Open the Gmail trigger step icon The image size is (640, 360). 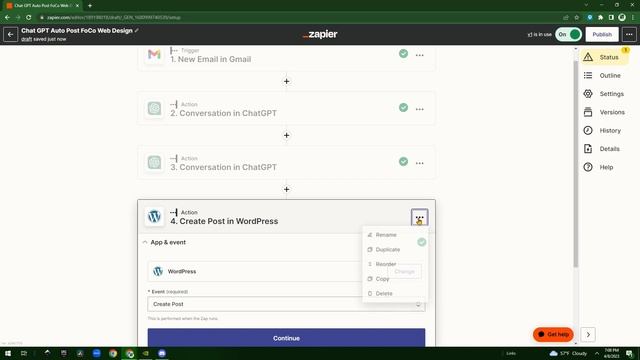point(154,54)
